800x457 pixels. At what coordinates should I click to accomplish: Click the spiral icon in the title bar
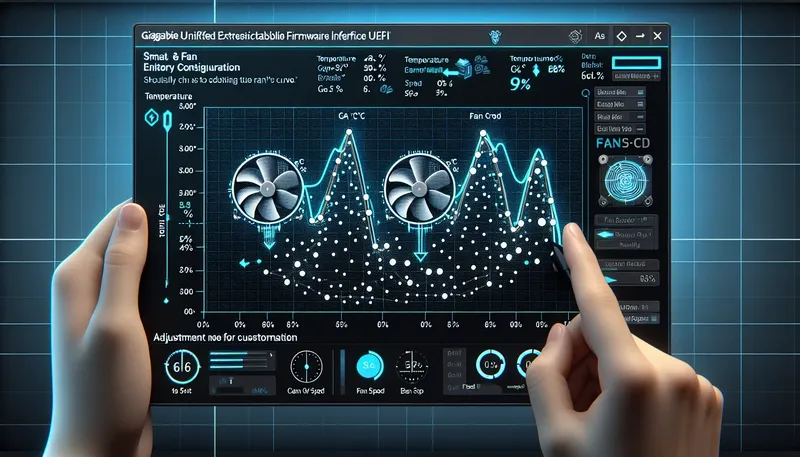pos(576,36)
